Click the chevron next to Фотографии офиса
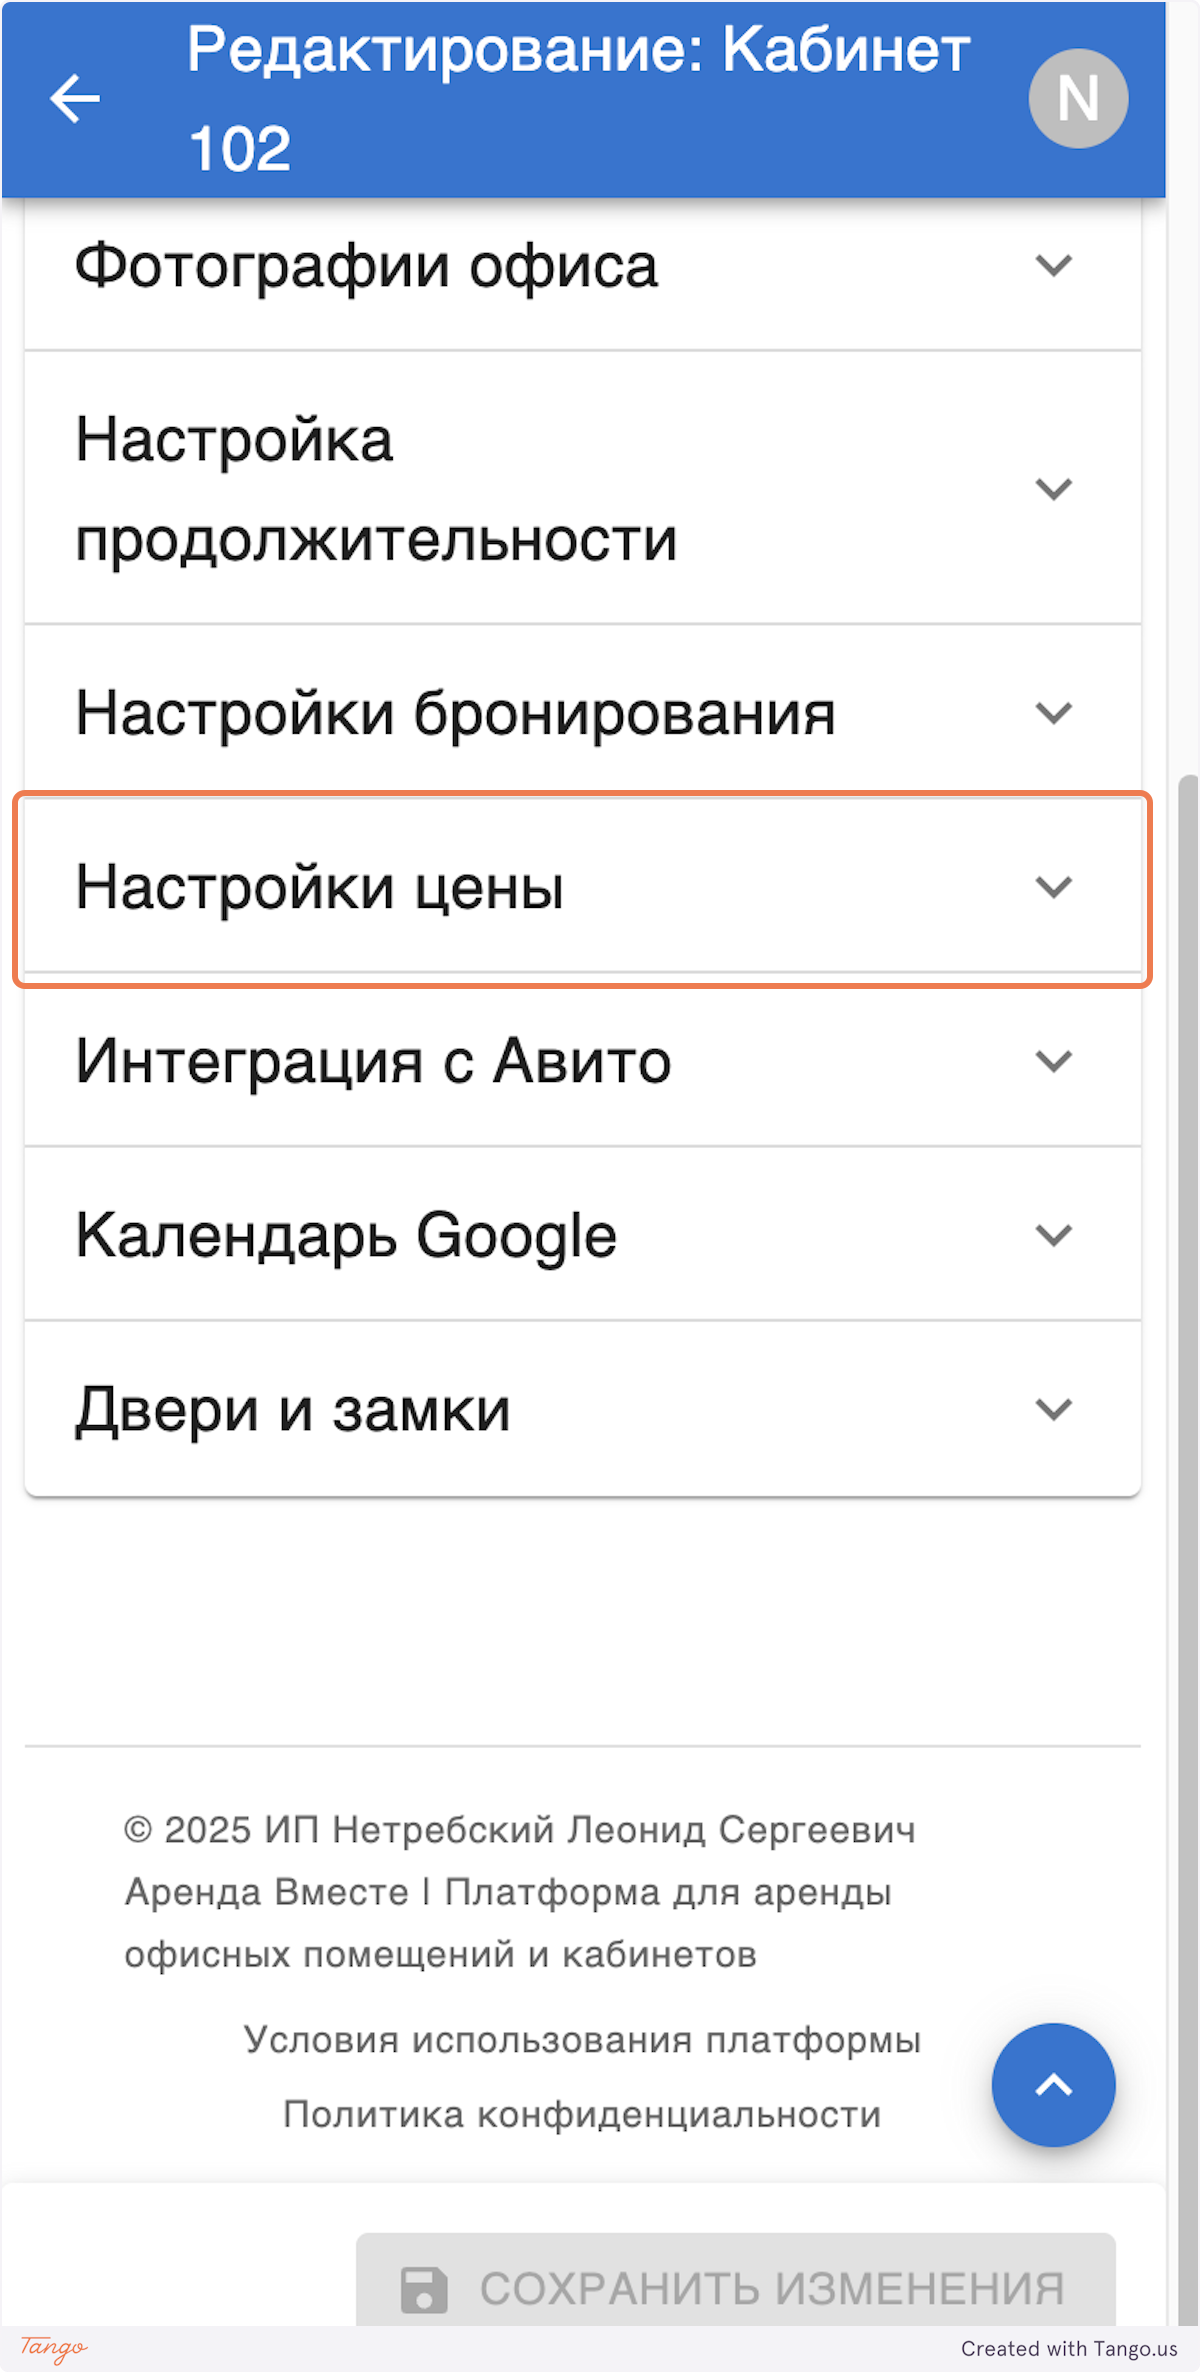The height and width of the screenshot is (2372, 1200). (x=1052, y=267)
